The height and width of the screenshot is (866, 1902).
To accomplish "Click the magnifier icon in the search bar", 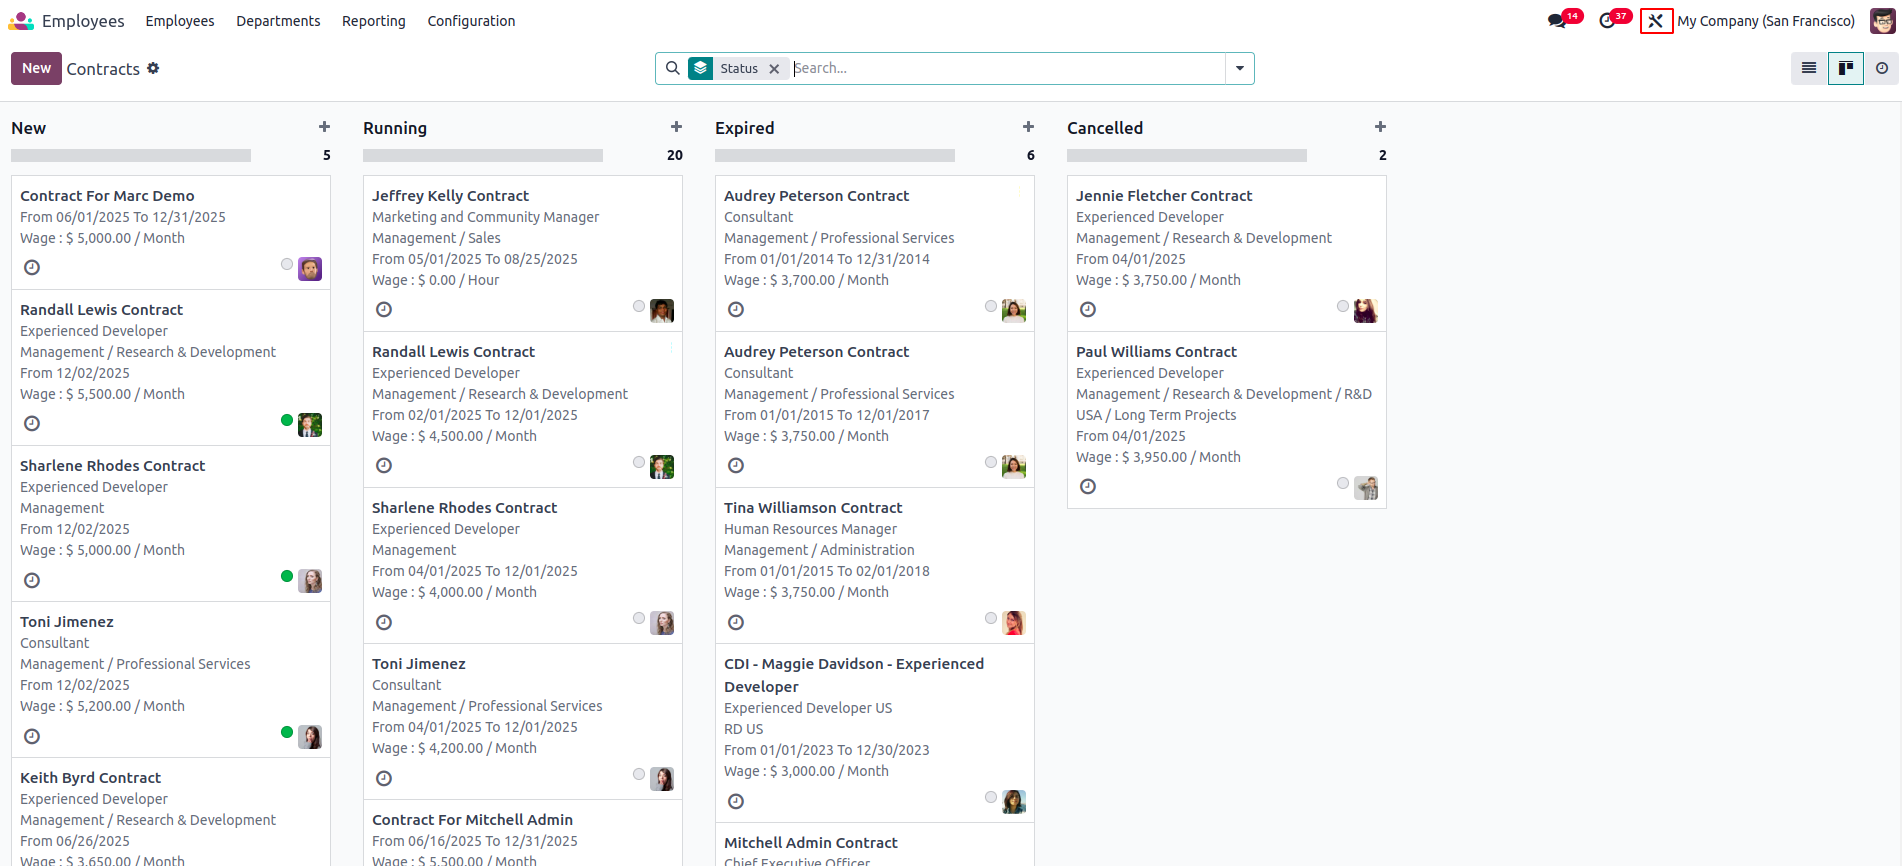I will (673, 68).
